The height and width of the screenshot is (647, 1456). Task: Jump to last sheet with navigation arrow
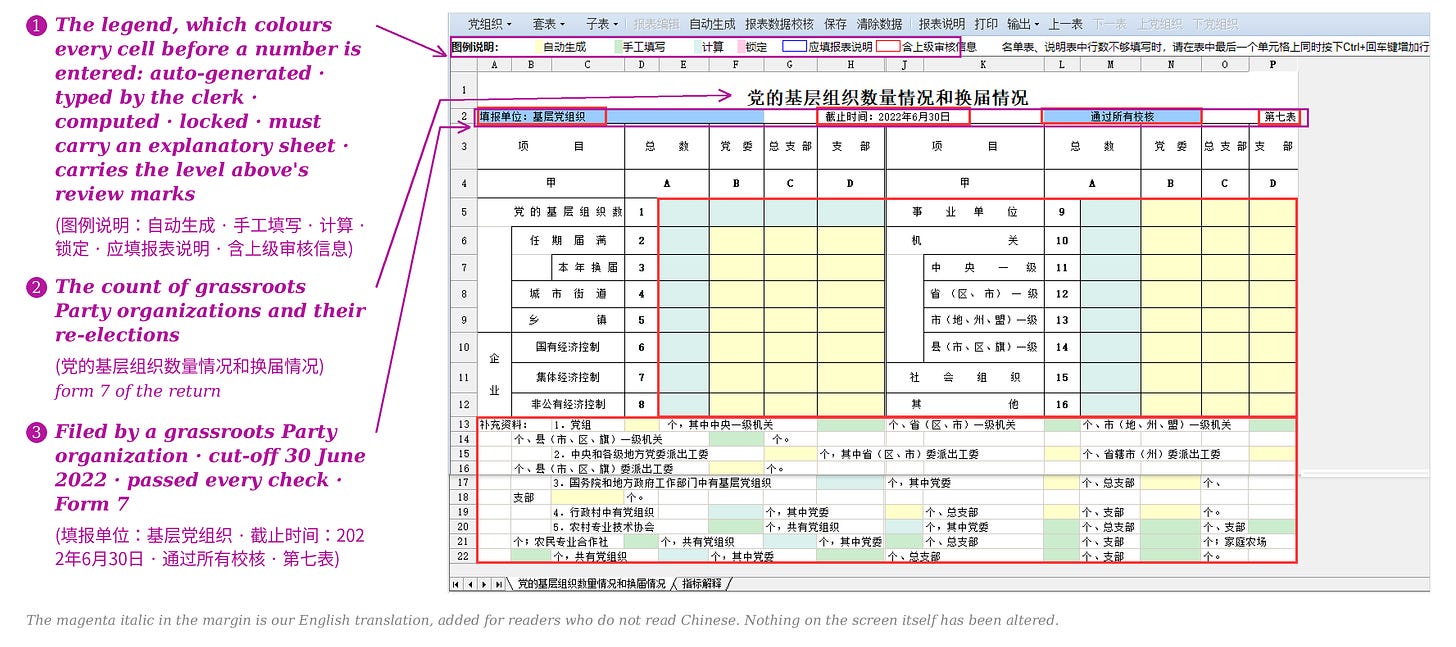coord(499,584)
